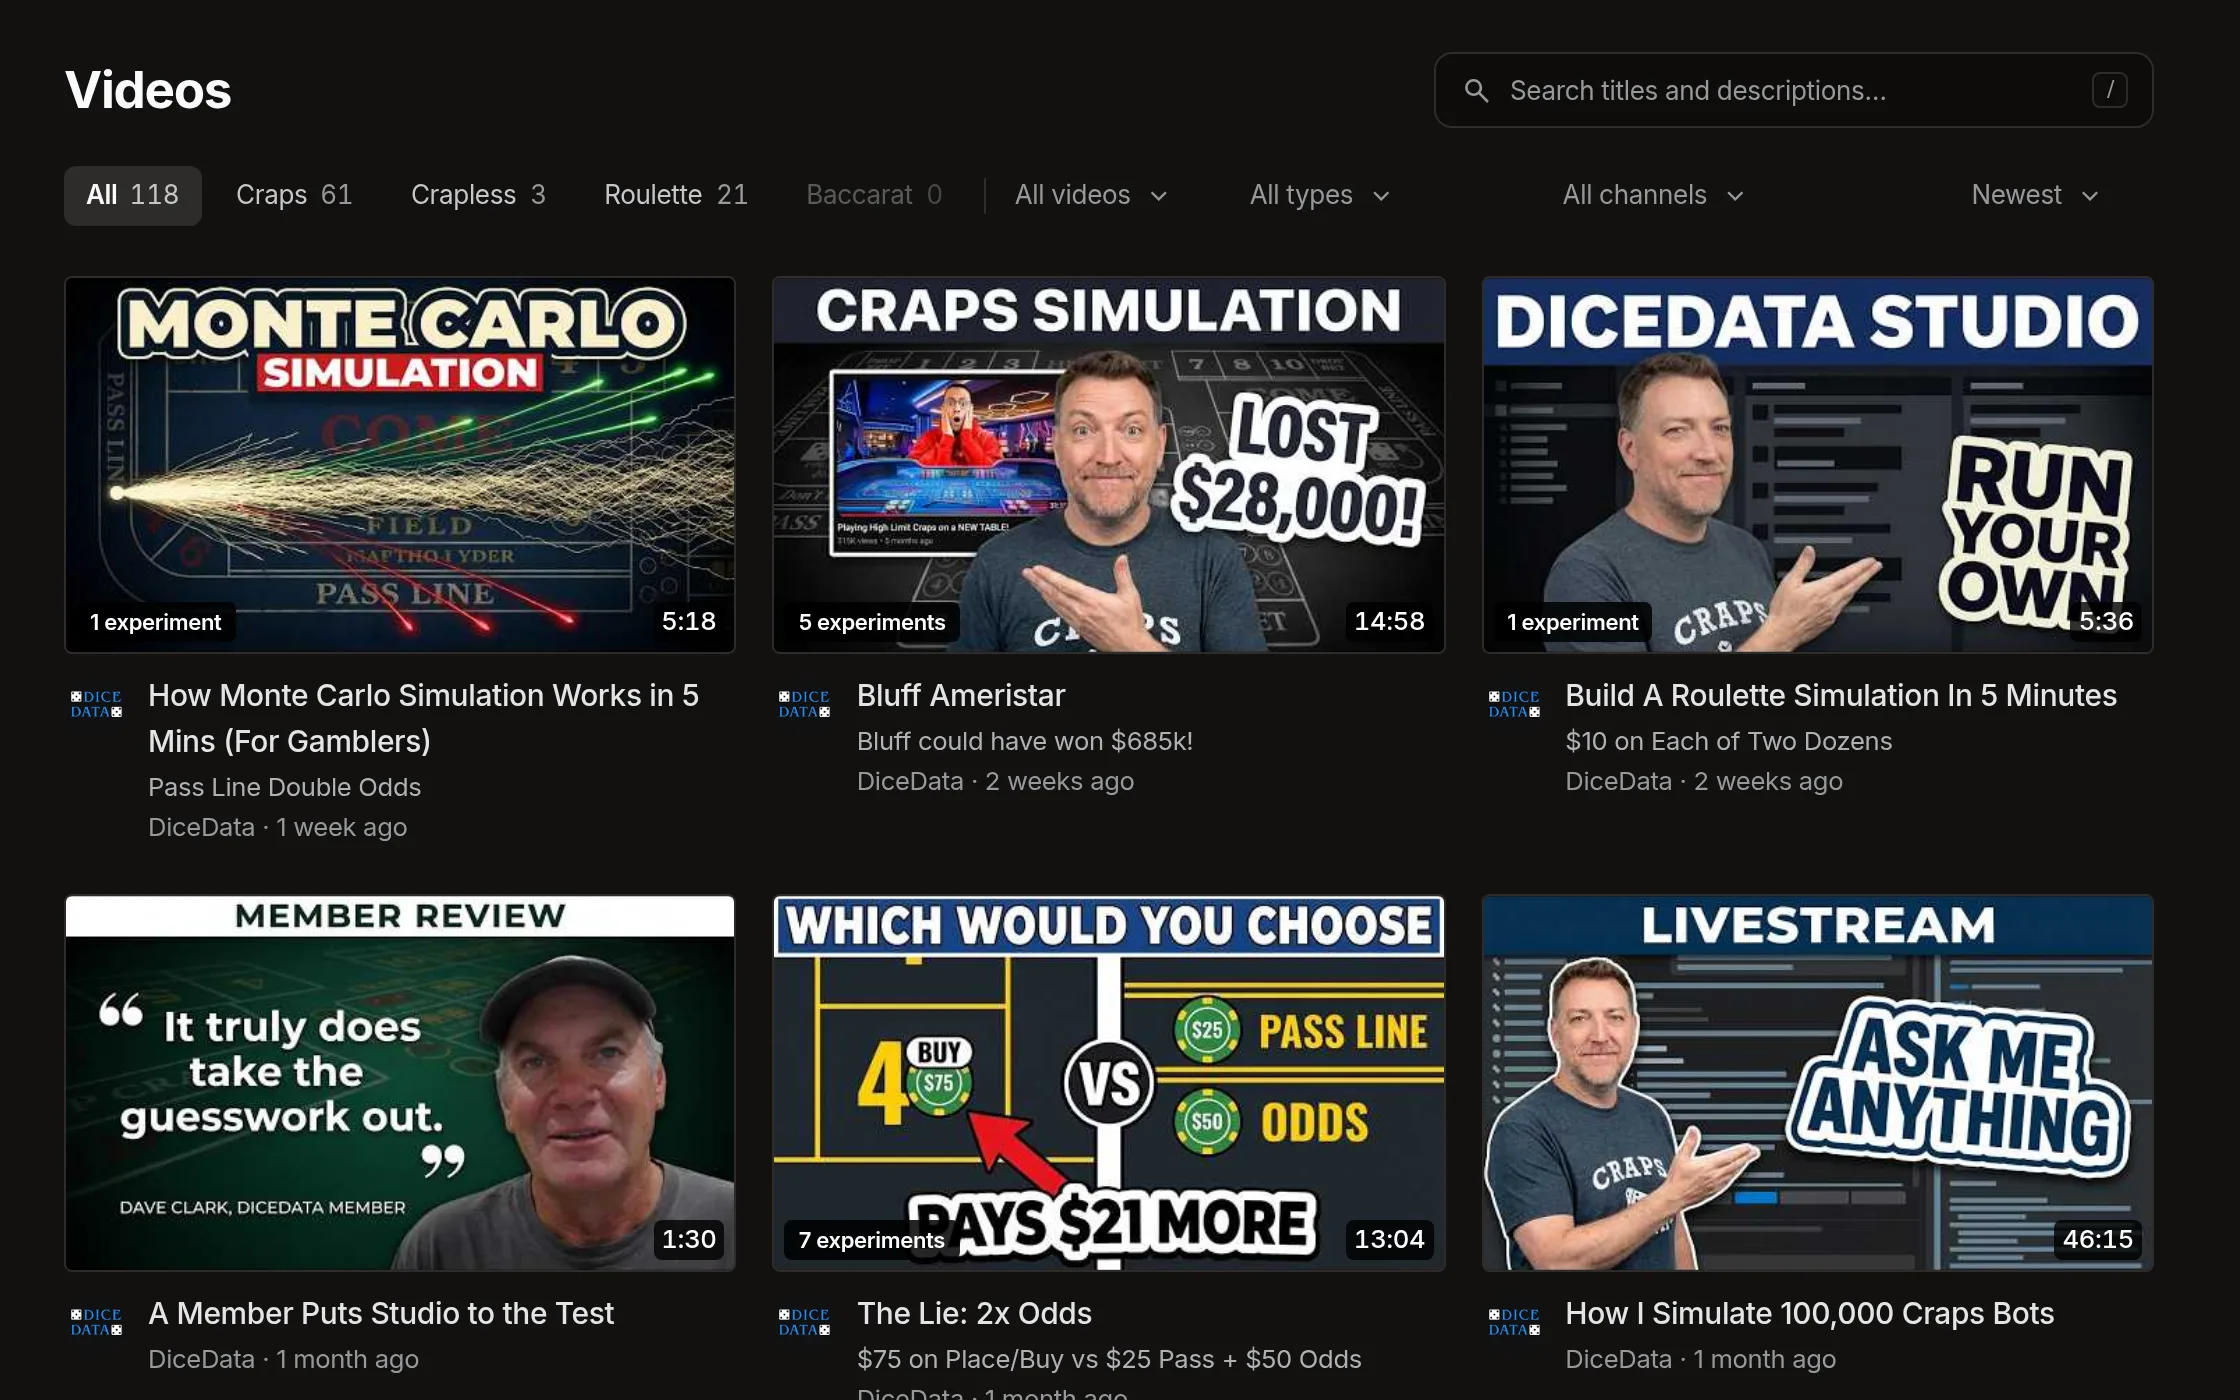Switch to the Crapless 3 tab

478,195
